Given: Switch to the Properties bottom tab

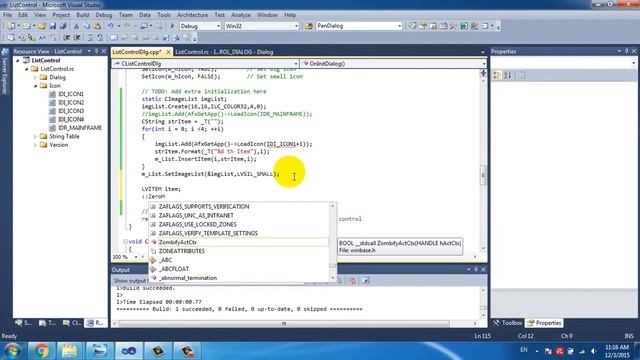Looking at the screenshot, I should click(544, 323).
